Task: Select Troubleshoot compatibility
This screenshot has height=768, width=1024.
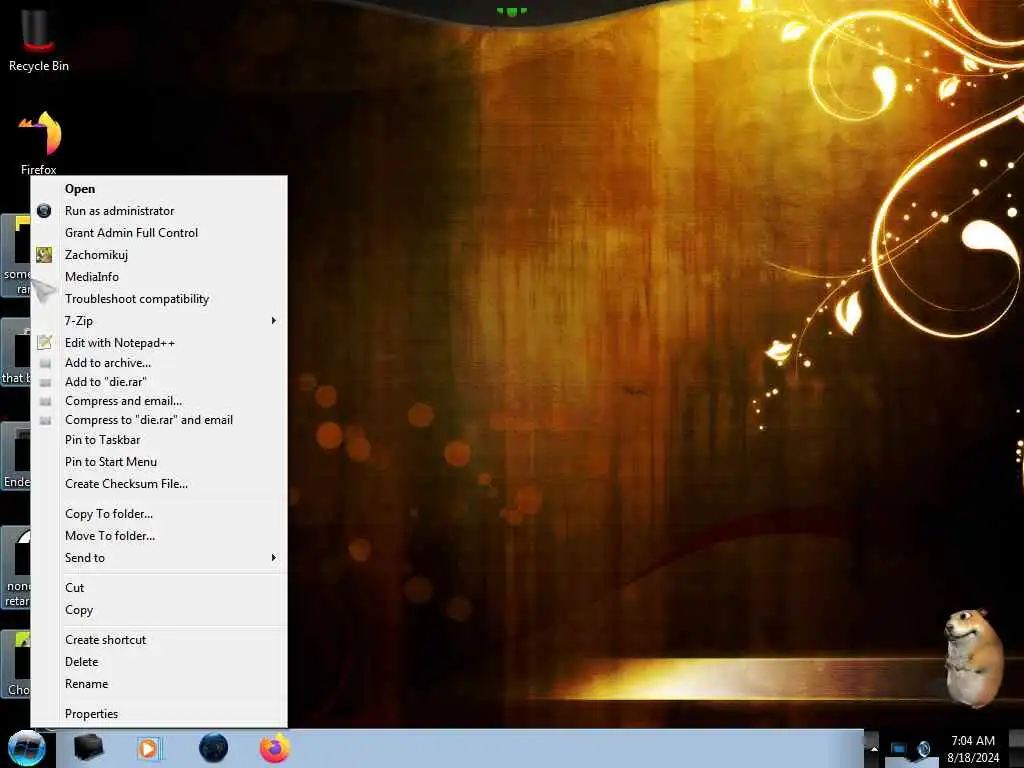Action: (159, 298)
